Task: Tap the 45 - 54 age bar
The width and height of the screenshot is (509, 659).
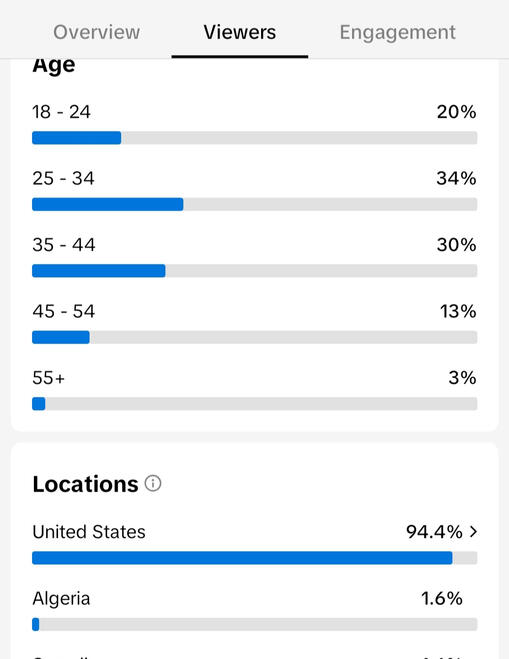Action: [255, 337]
